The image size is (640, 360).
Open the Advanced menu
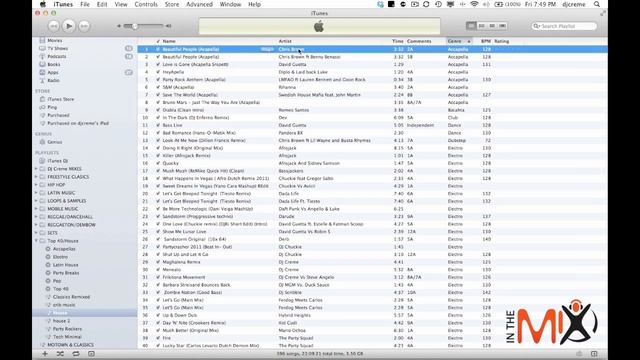pos(199,4)
